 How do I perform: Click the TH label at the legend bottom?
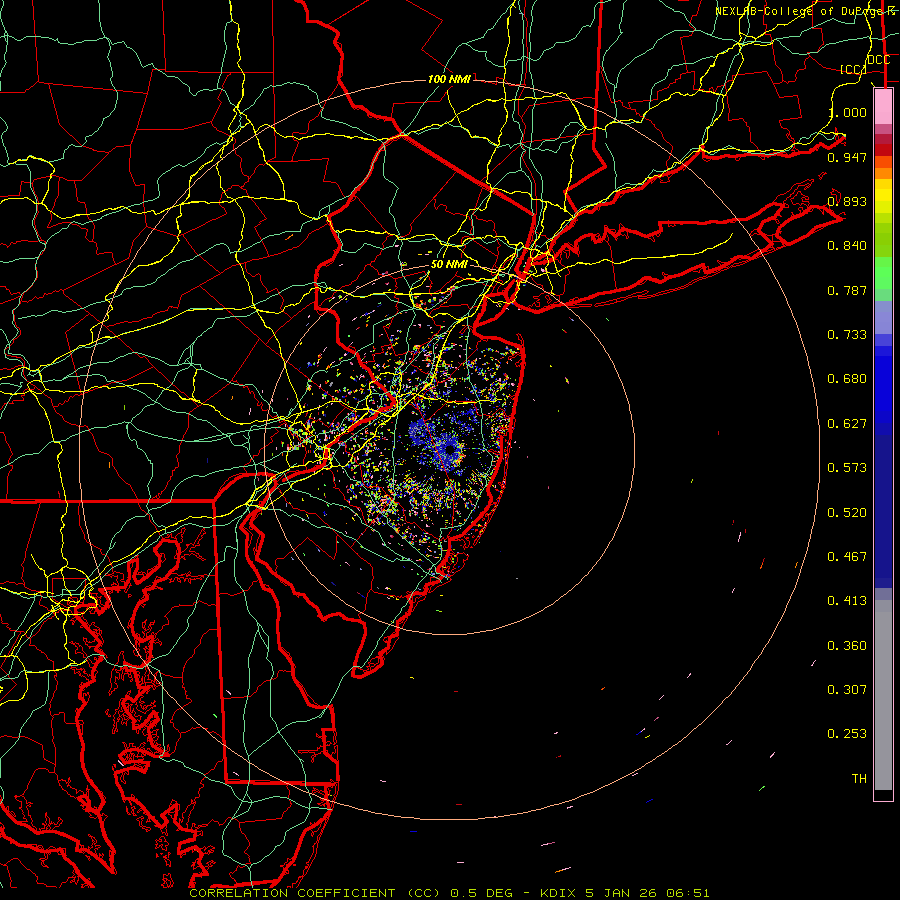[x=859, y=779]
